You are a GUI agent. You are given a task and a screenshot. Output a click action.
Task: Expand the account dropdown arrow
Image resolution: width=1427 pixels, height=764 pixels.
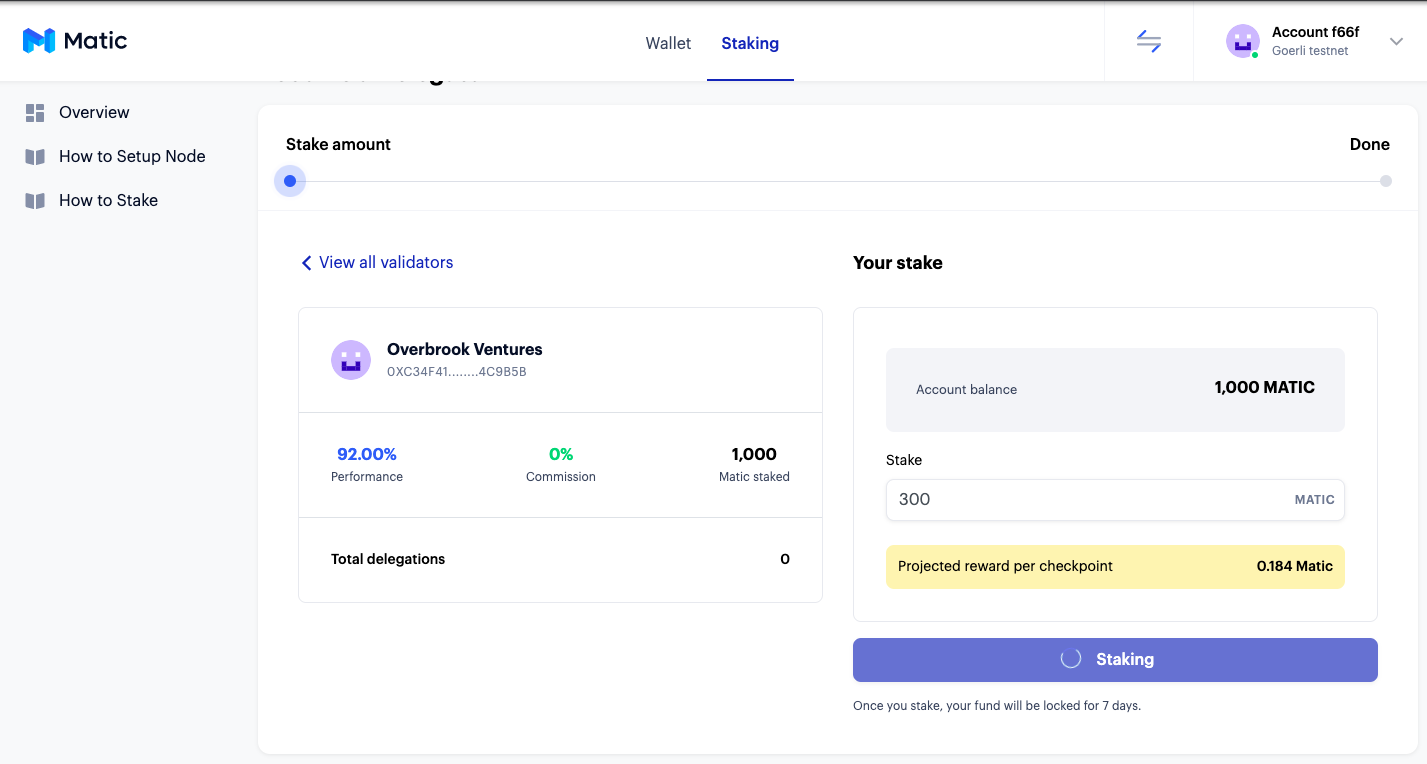[x=1396, y=41]
